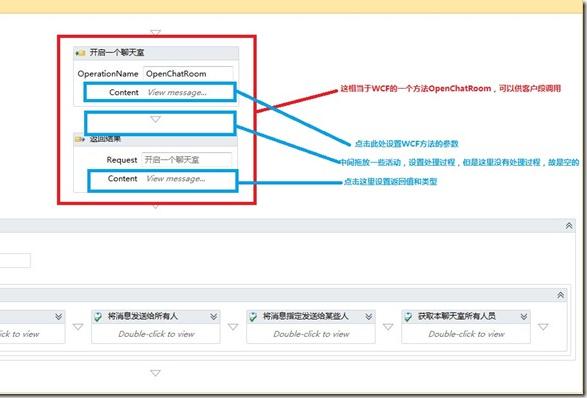587x398 pixels.
Task: Click triangle between 将消息发送给所有人 and 将消息指定发送给某些人
Action: pyautogui.click(x=233, y=327)
